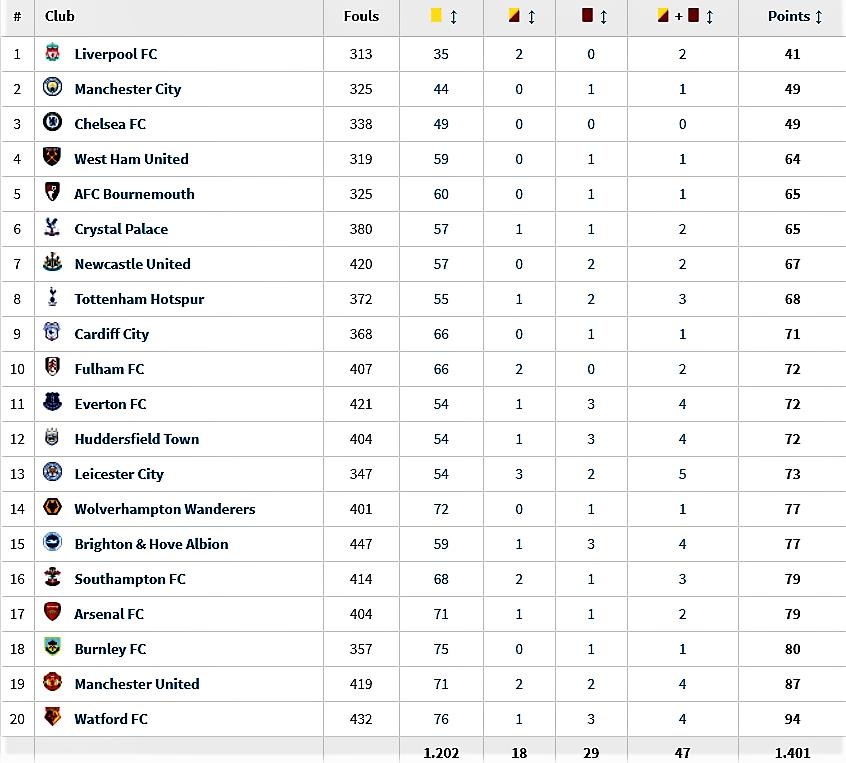This screenshot has width=846, height=763.
Task: Click the red card icon in the header
Action: [x=585, y=17]
